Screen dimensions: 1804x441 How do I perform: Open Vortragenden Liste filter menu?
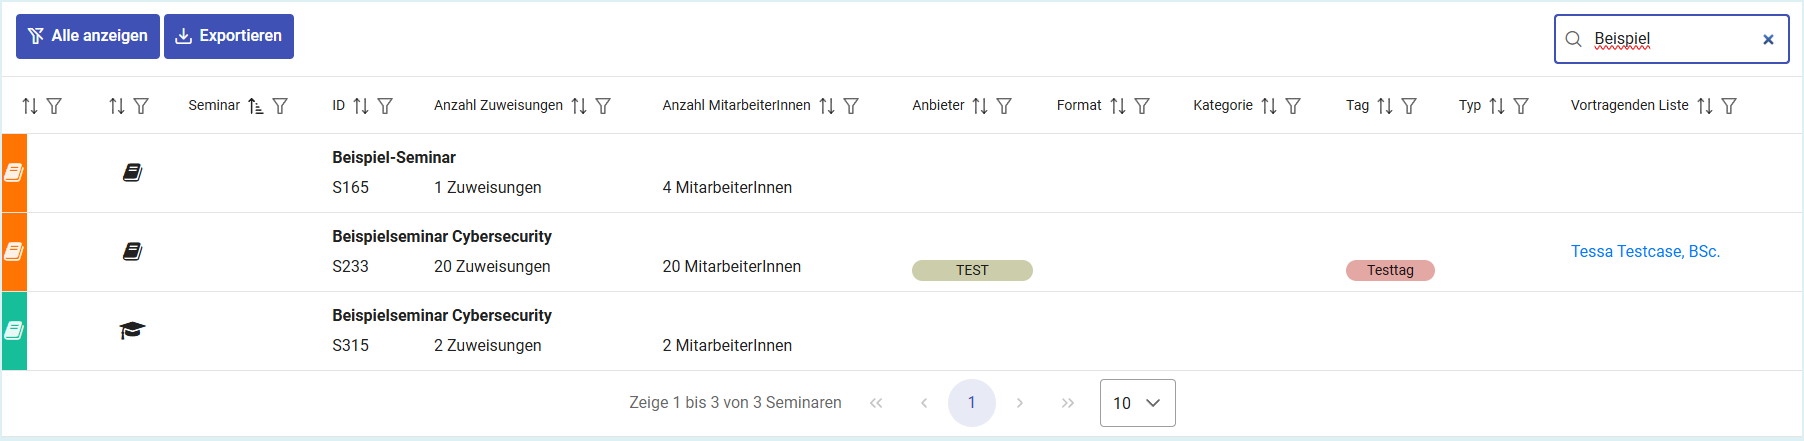(x=1729, y=106)
